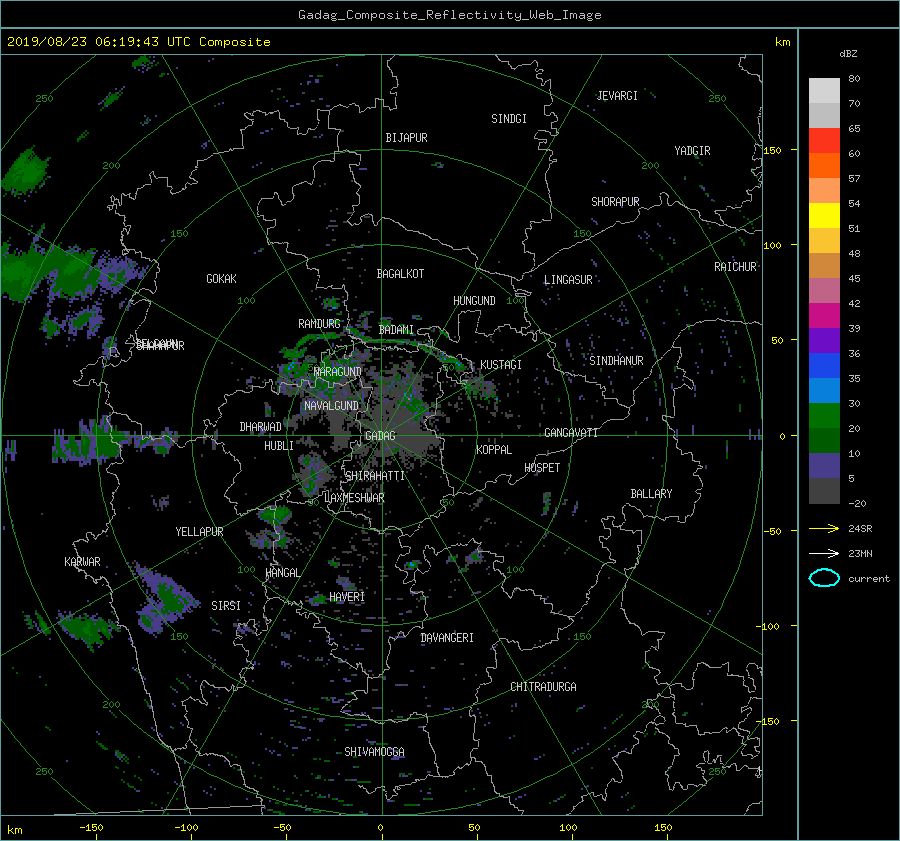Click the white 23MN arrow legend icon
Image resolution: width=900 pixels, height=841 pixels.
coord(824,553)
